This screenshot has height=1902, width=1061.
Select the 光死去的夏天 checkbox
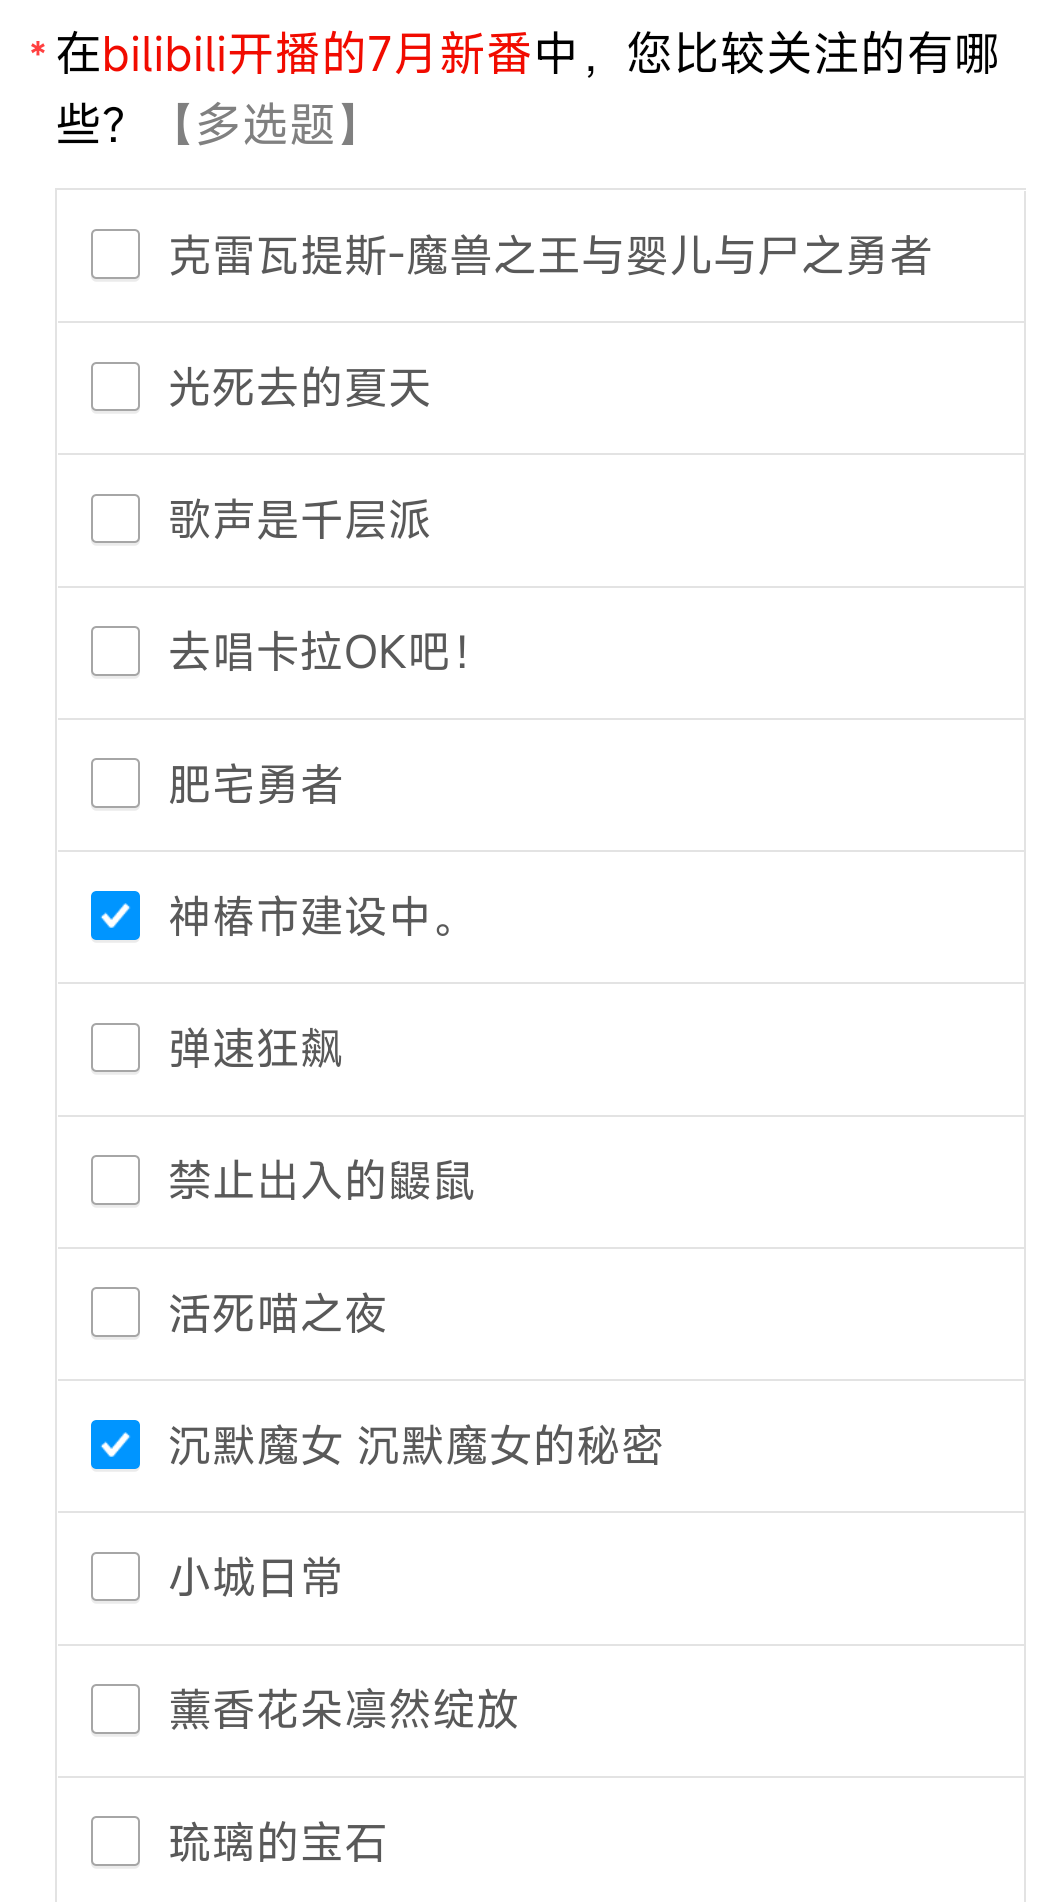115,386
